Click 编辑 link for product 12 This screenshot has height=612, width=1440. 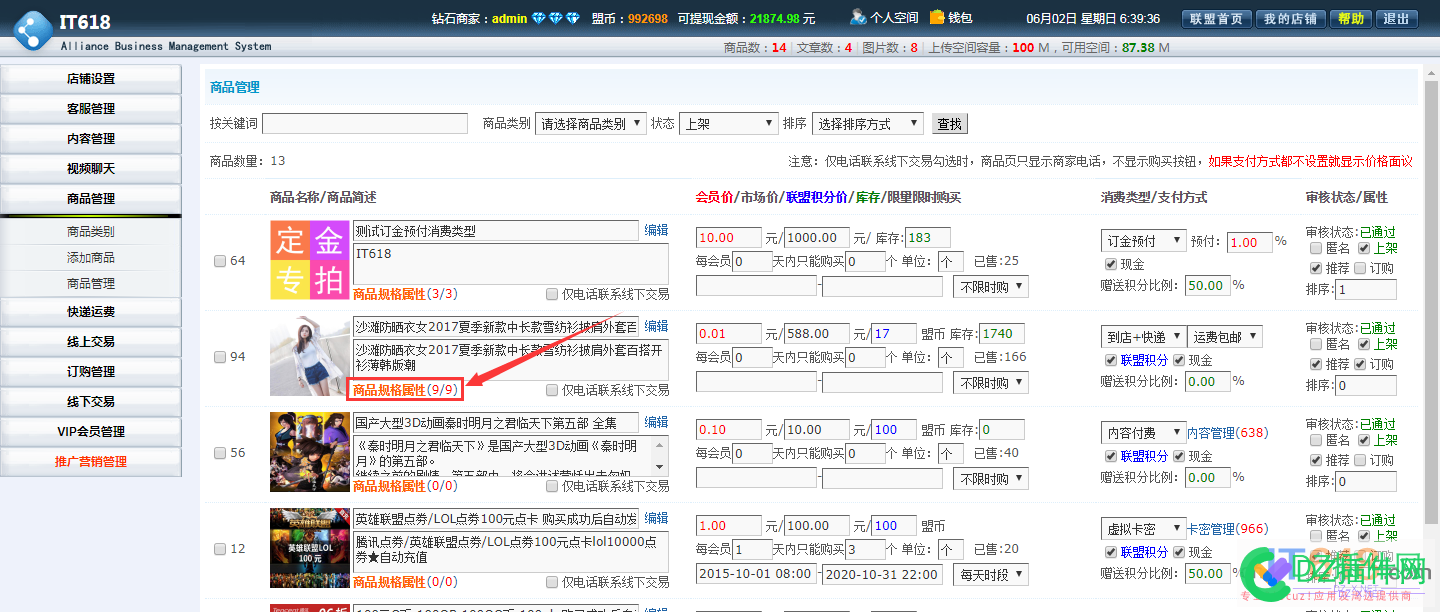click(656, 518)
